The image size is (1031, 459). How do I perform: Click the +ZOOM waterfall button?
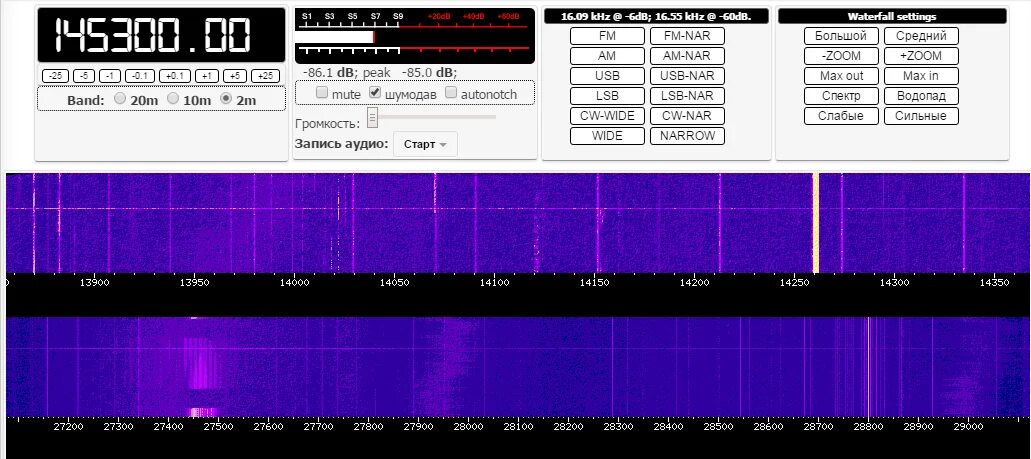point(921,56)
